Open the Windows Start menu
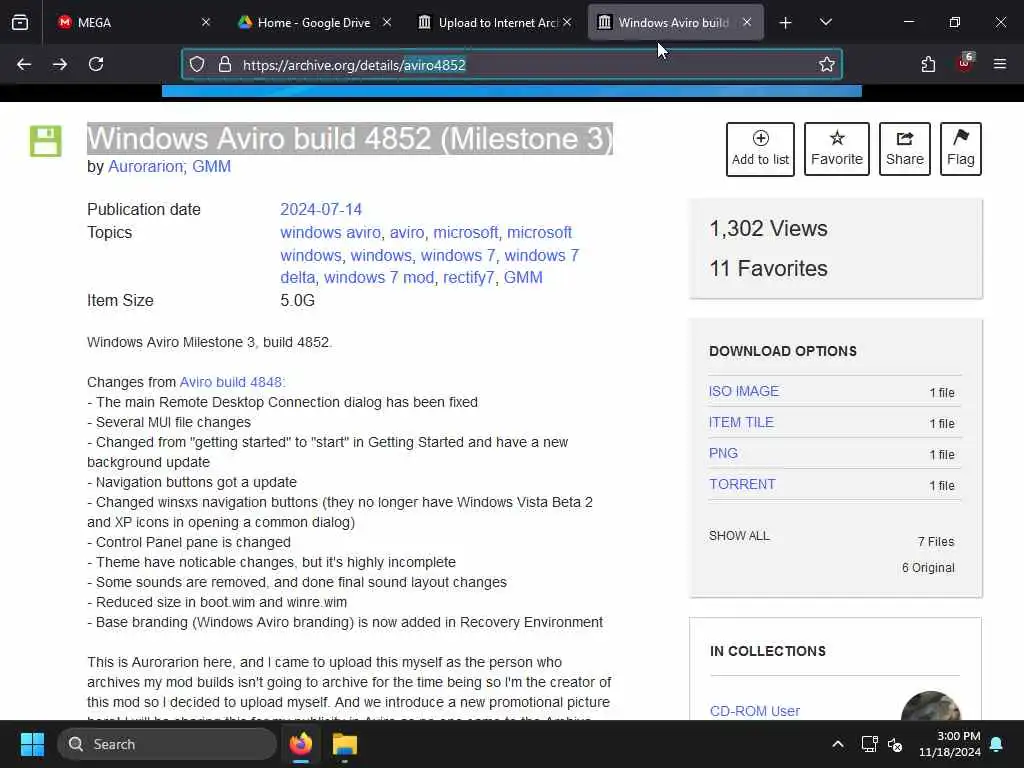This screenshot has width=1024, height=768. tap(32, 744)
